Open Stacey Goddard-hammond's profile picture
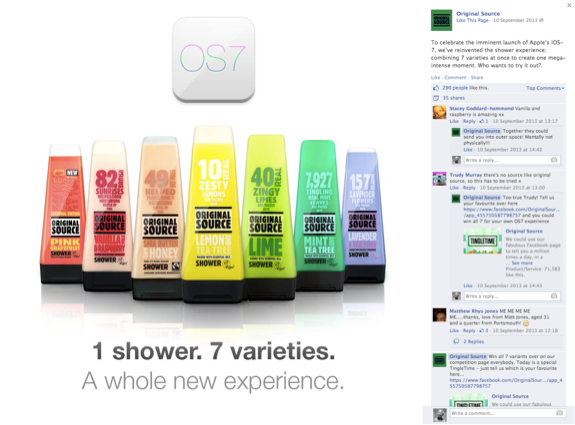Screen dimensions: 575x425 pos(439,112)
